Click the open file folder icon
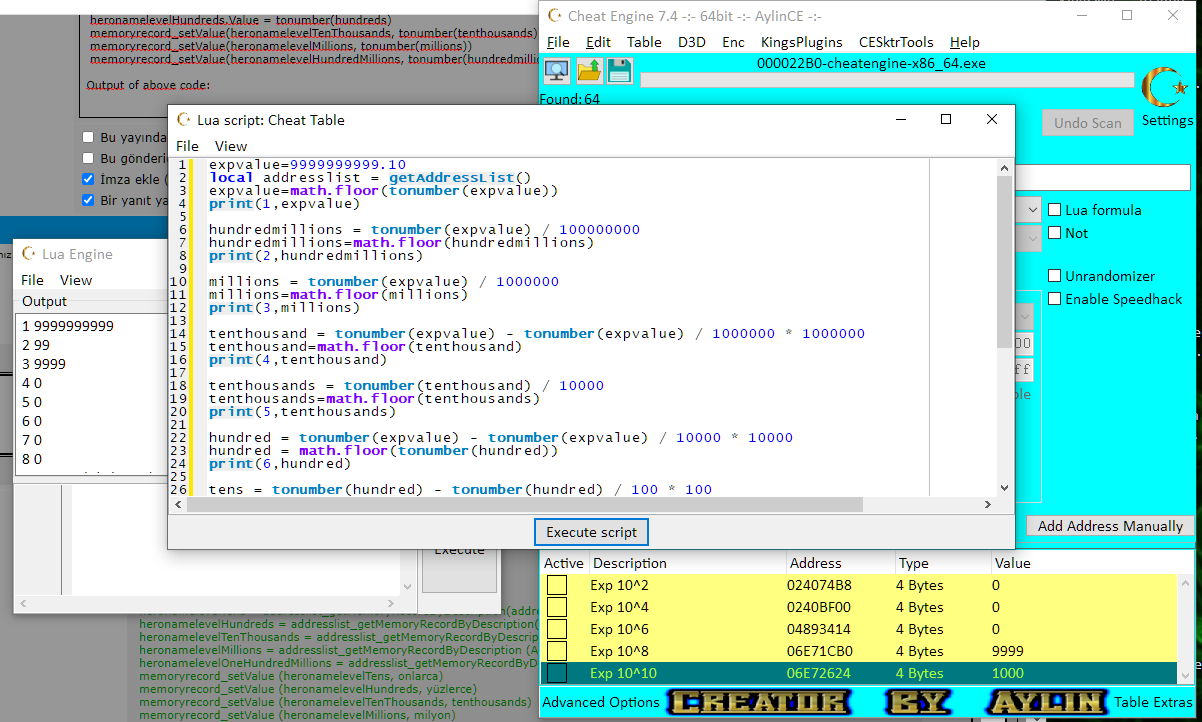 click(589, 71)
